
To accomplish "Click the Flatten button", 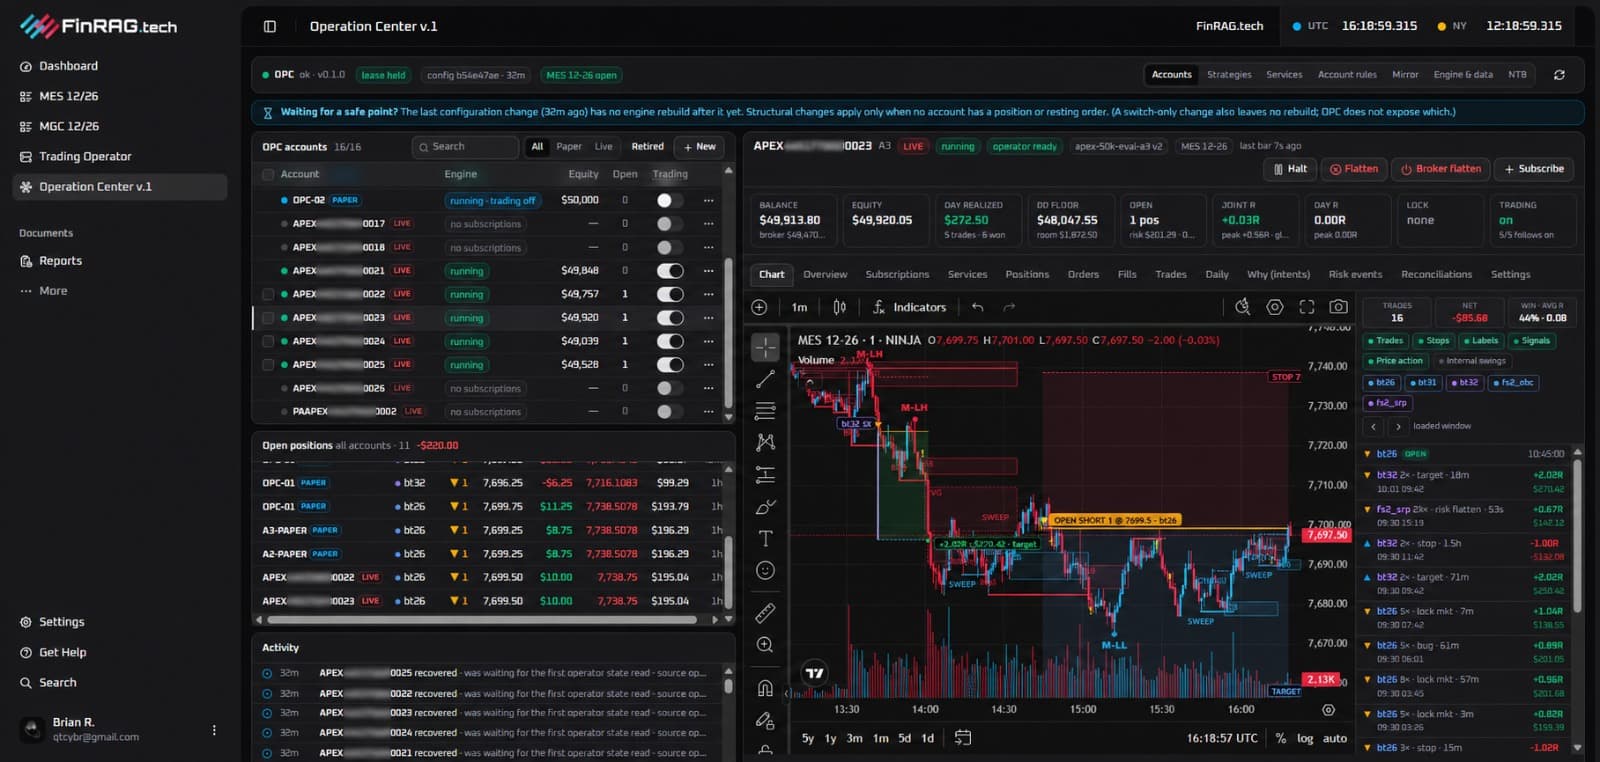I will (1354, 169).
